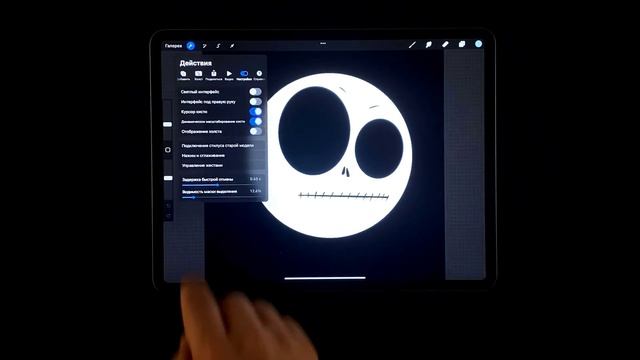
Task: Toggle Интерфейс под правую руку switch
Action: tap(256, 101)
